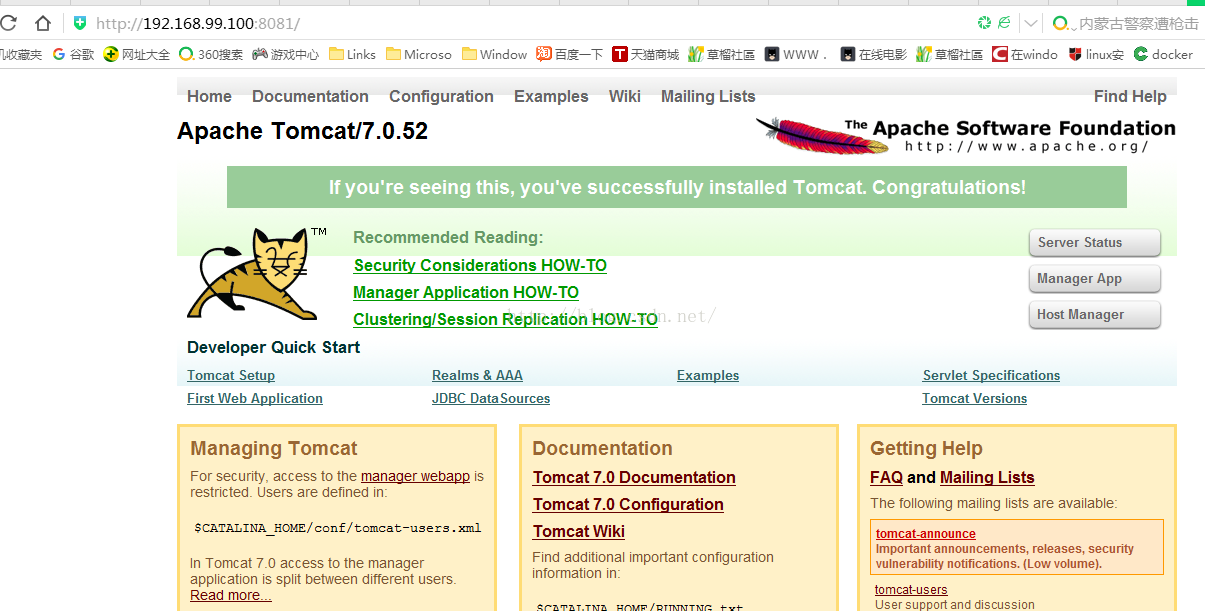The image size is (1205, 611).
Task: Open the 天猫商城 bookmark
Action: [645, 54]
